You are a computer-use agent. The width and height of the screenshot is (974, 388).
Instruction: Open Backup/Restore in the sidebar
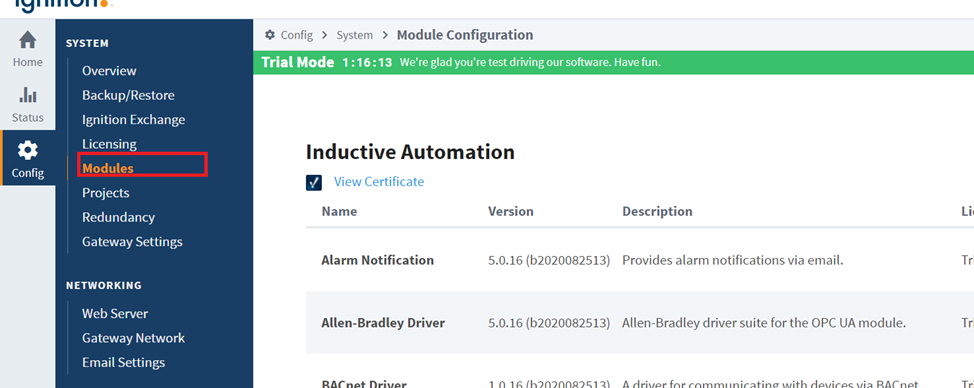click(x=128, y=95)
